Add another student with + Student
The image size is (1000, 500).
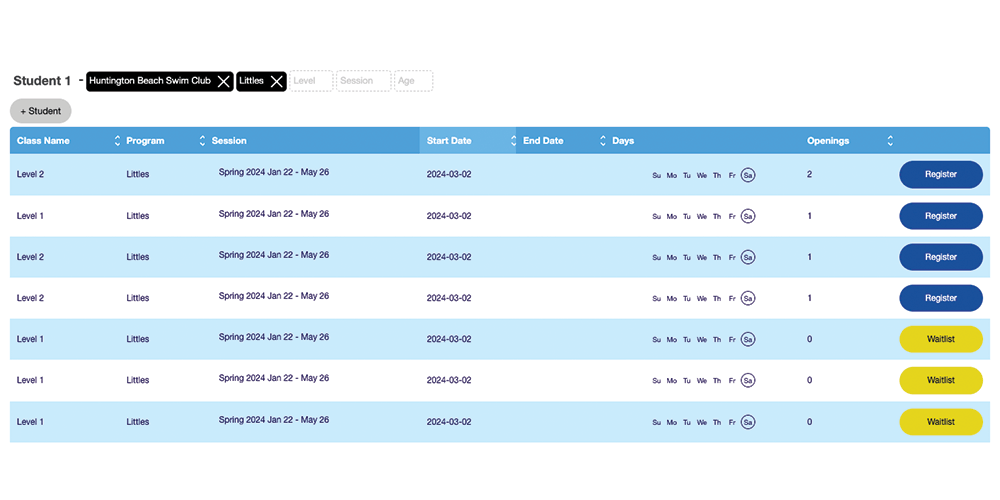tap(41, 111)
